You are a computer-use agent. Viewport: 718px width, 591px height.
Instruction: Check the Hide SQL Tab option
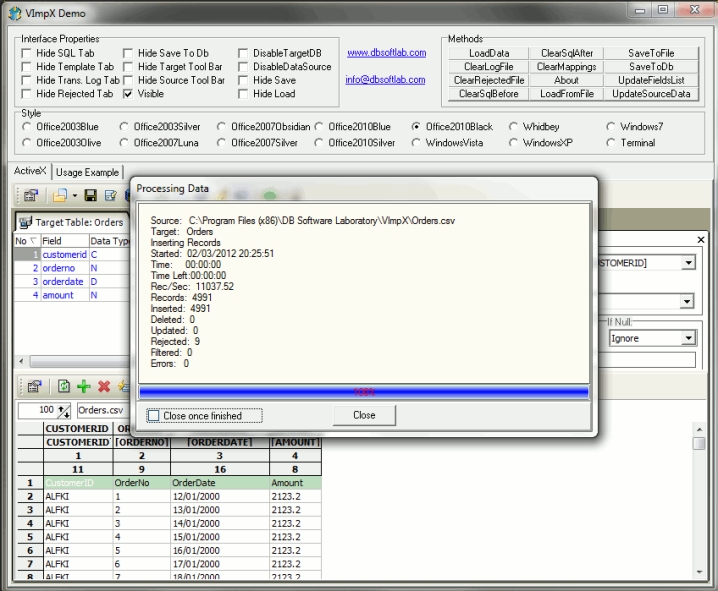(26, 52)
